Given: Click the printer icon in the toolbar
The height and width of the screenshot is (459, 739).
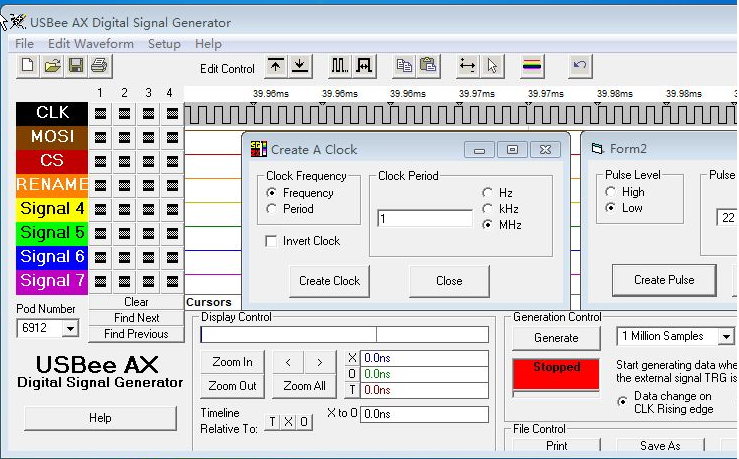Looking at the screenshot, I should [x=99, y=65].
